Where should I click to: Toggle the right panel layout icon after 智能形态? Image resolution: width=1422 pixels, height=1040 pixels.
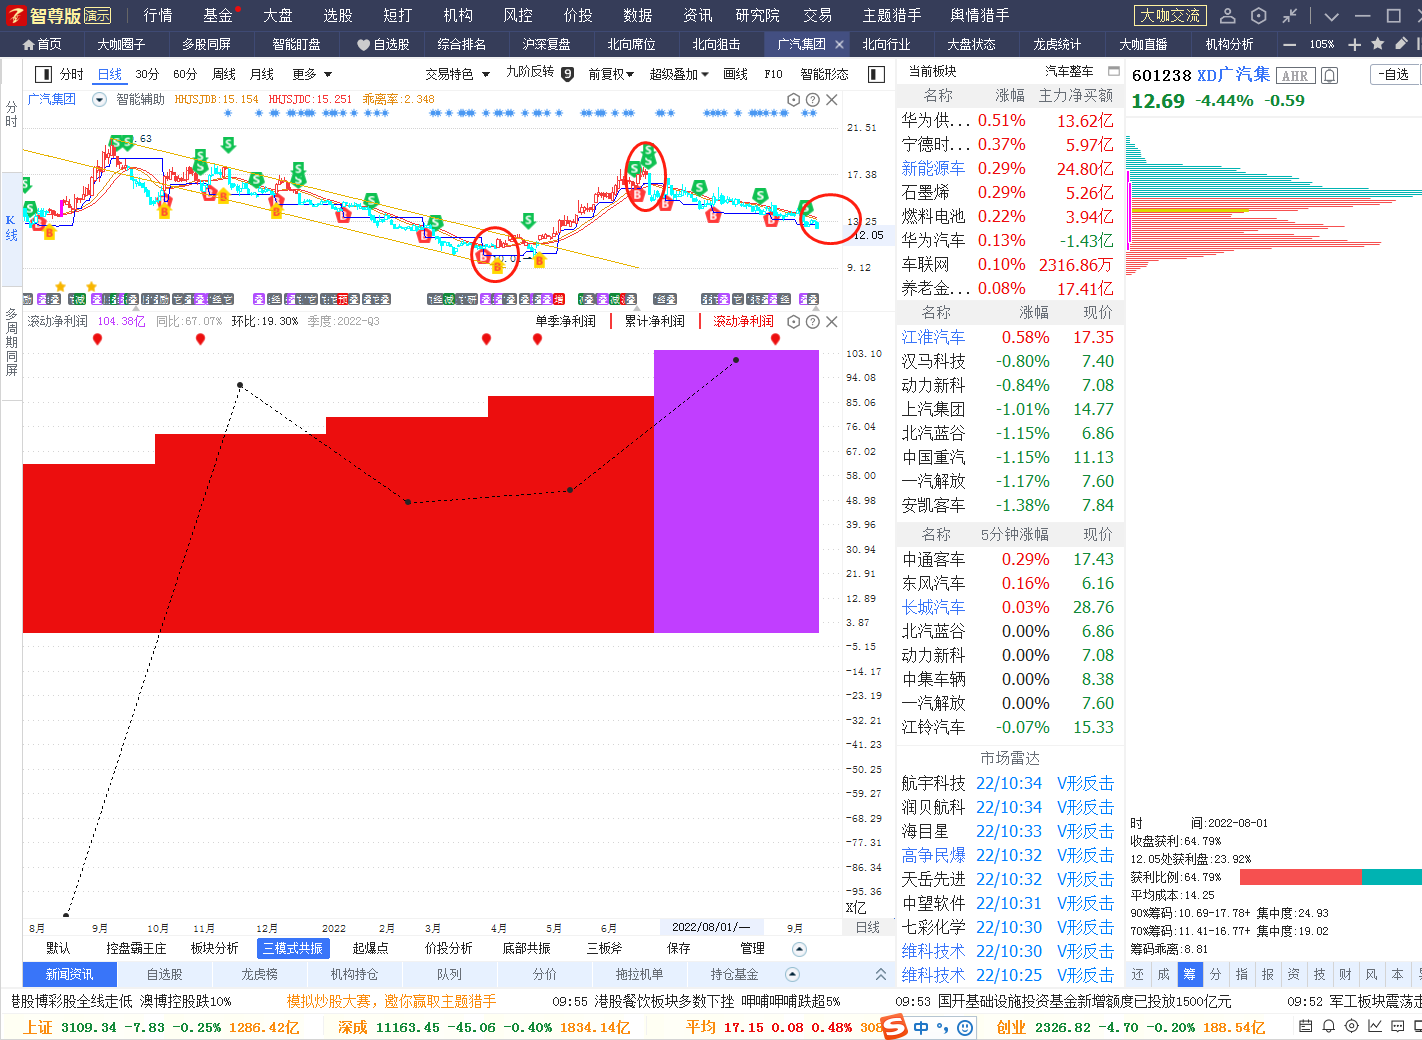pyautogui.click(x=876, y=74)
